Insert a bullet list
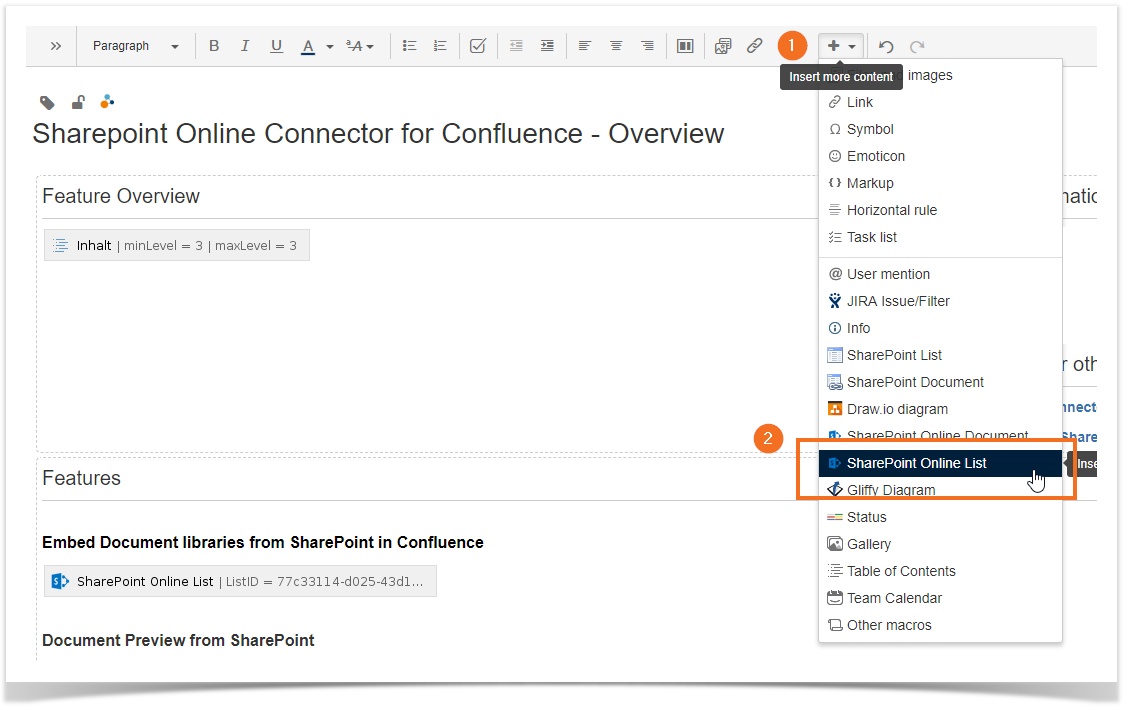The width and height of the screenshot is (1131, 711). point(409,46)
